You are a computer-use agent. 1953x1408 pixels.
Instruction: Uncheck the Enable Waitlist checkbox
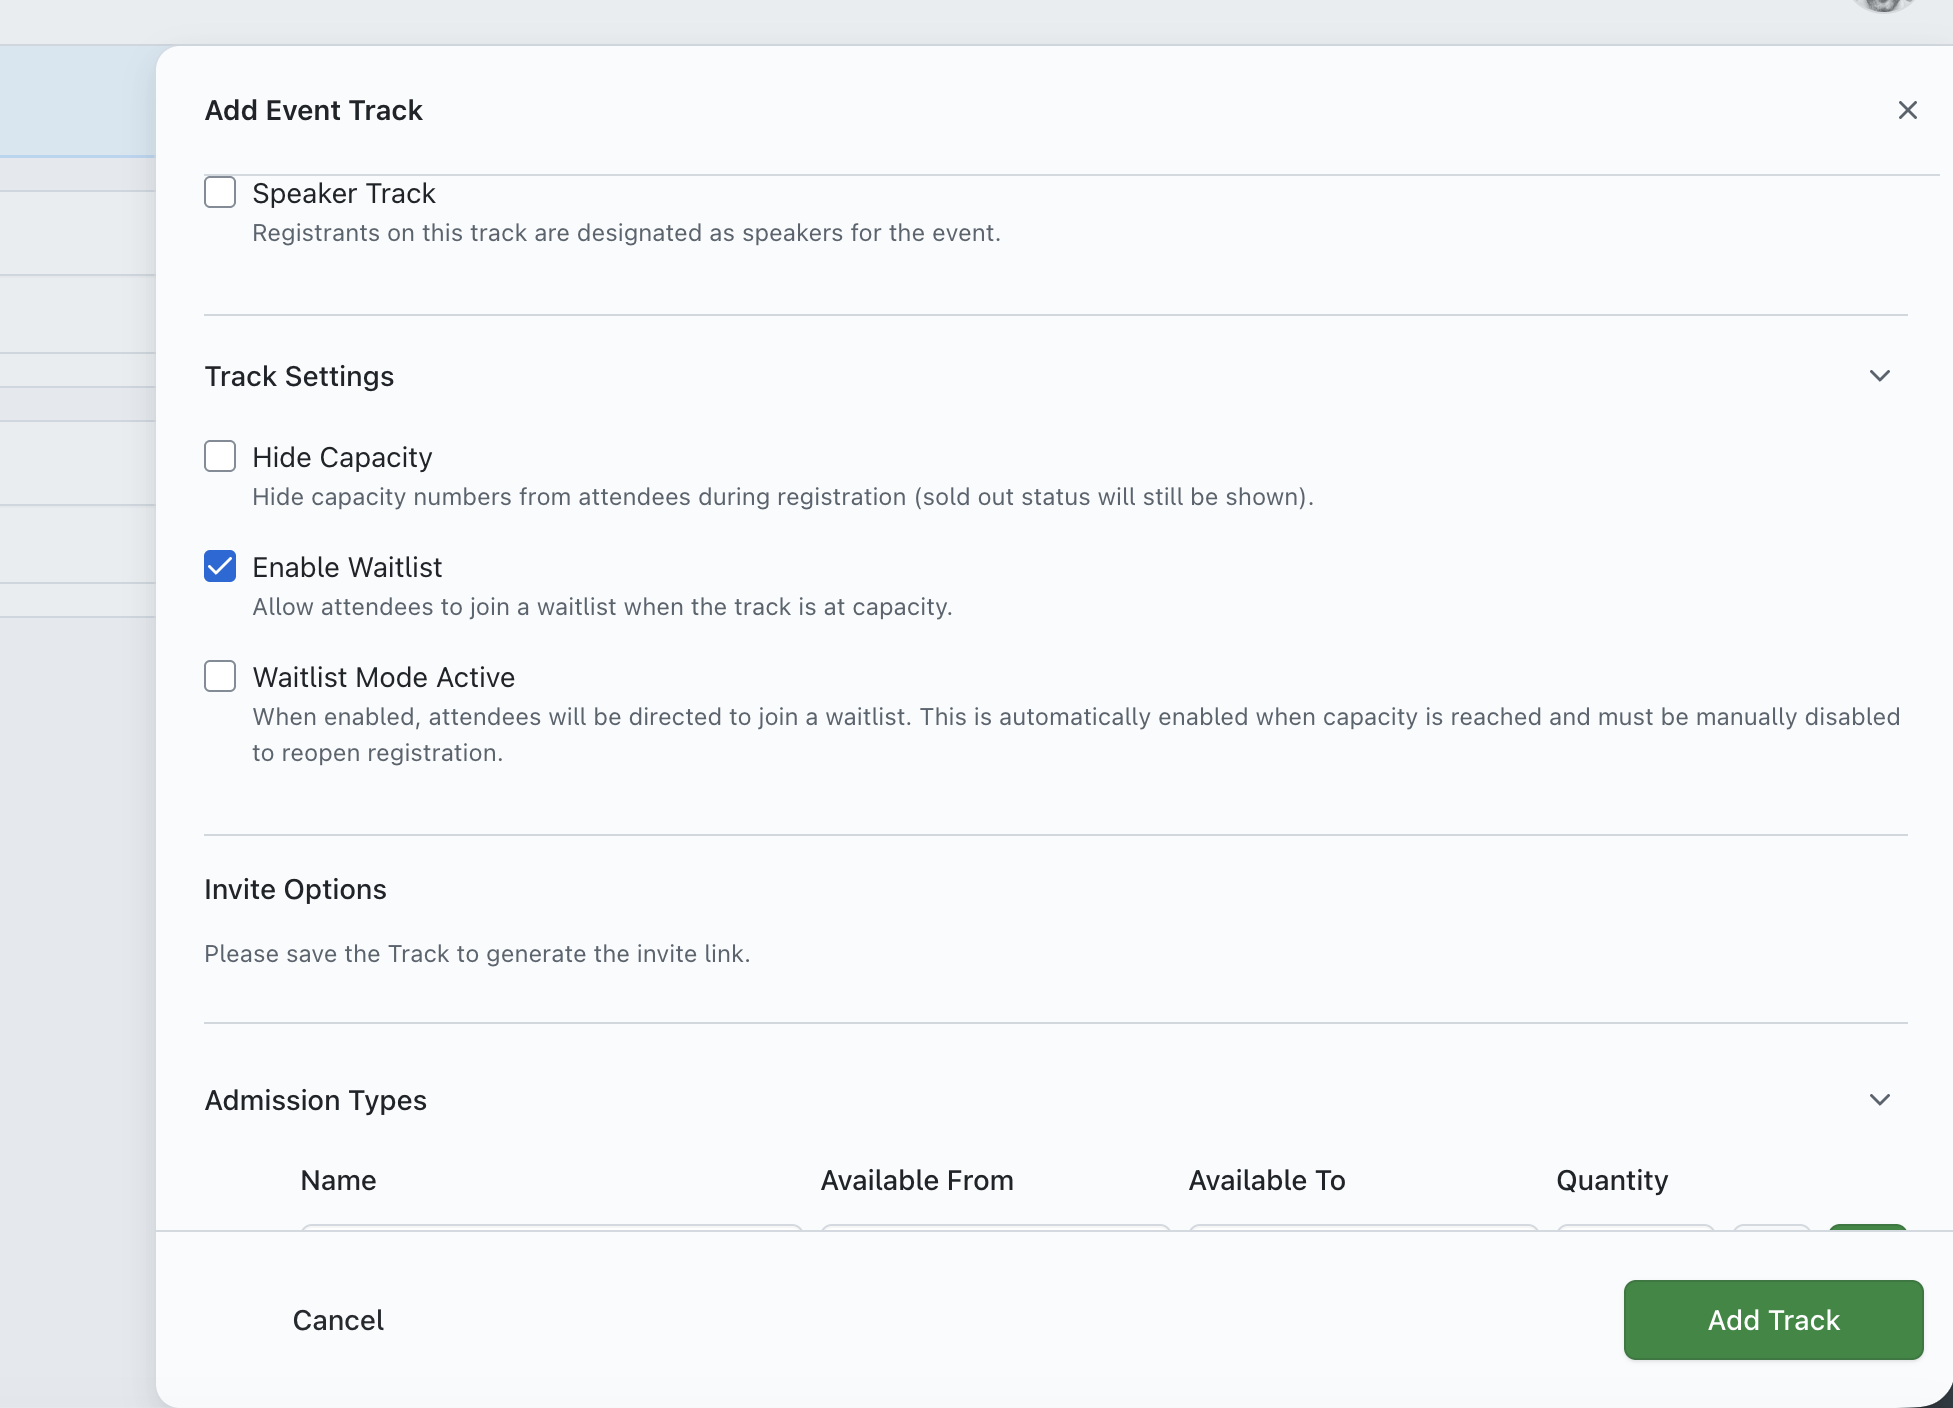coord(220,566)
